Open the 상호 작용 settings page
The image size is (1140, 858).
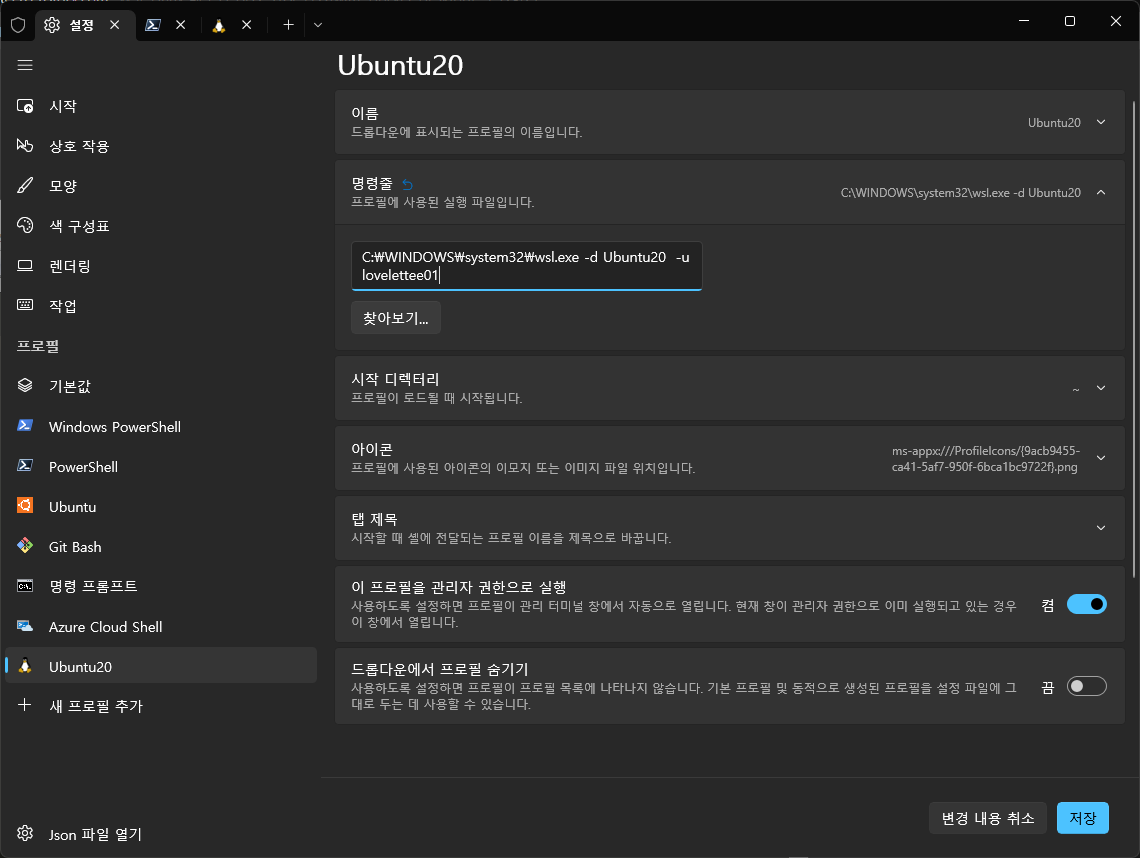click(x=160, y=146)
